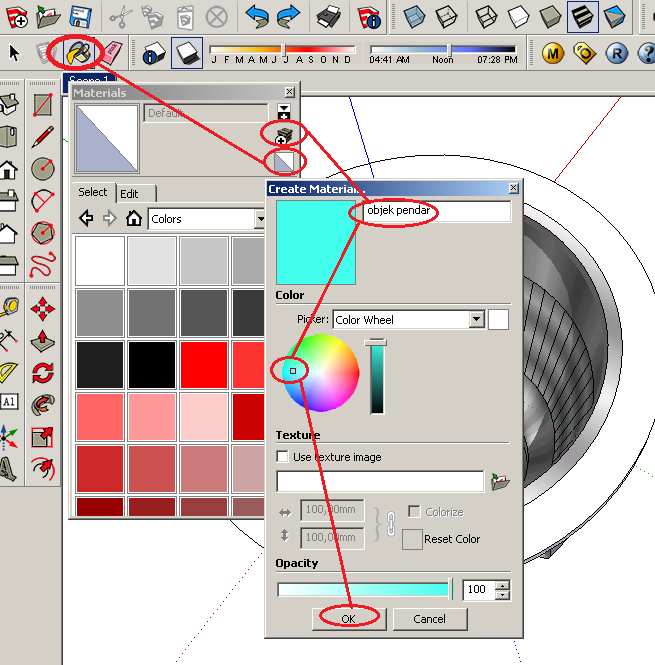Click the cyan material preview thumbnail
This screenshot has height=665, width=655.
[316, 242]
